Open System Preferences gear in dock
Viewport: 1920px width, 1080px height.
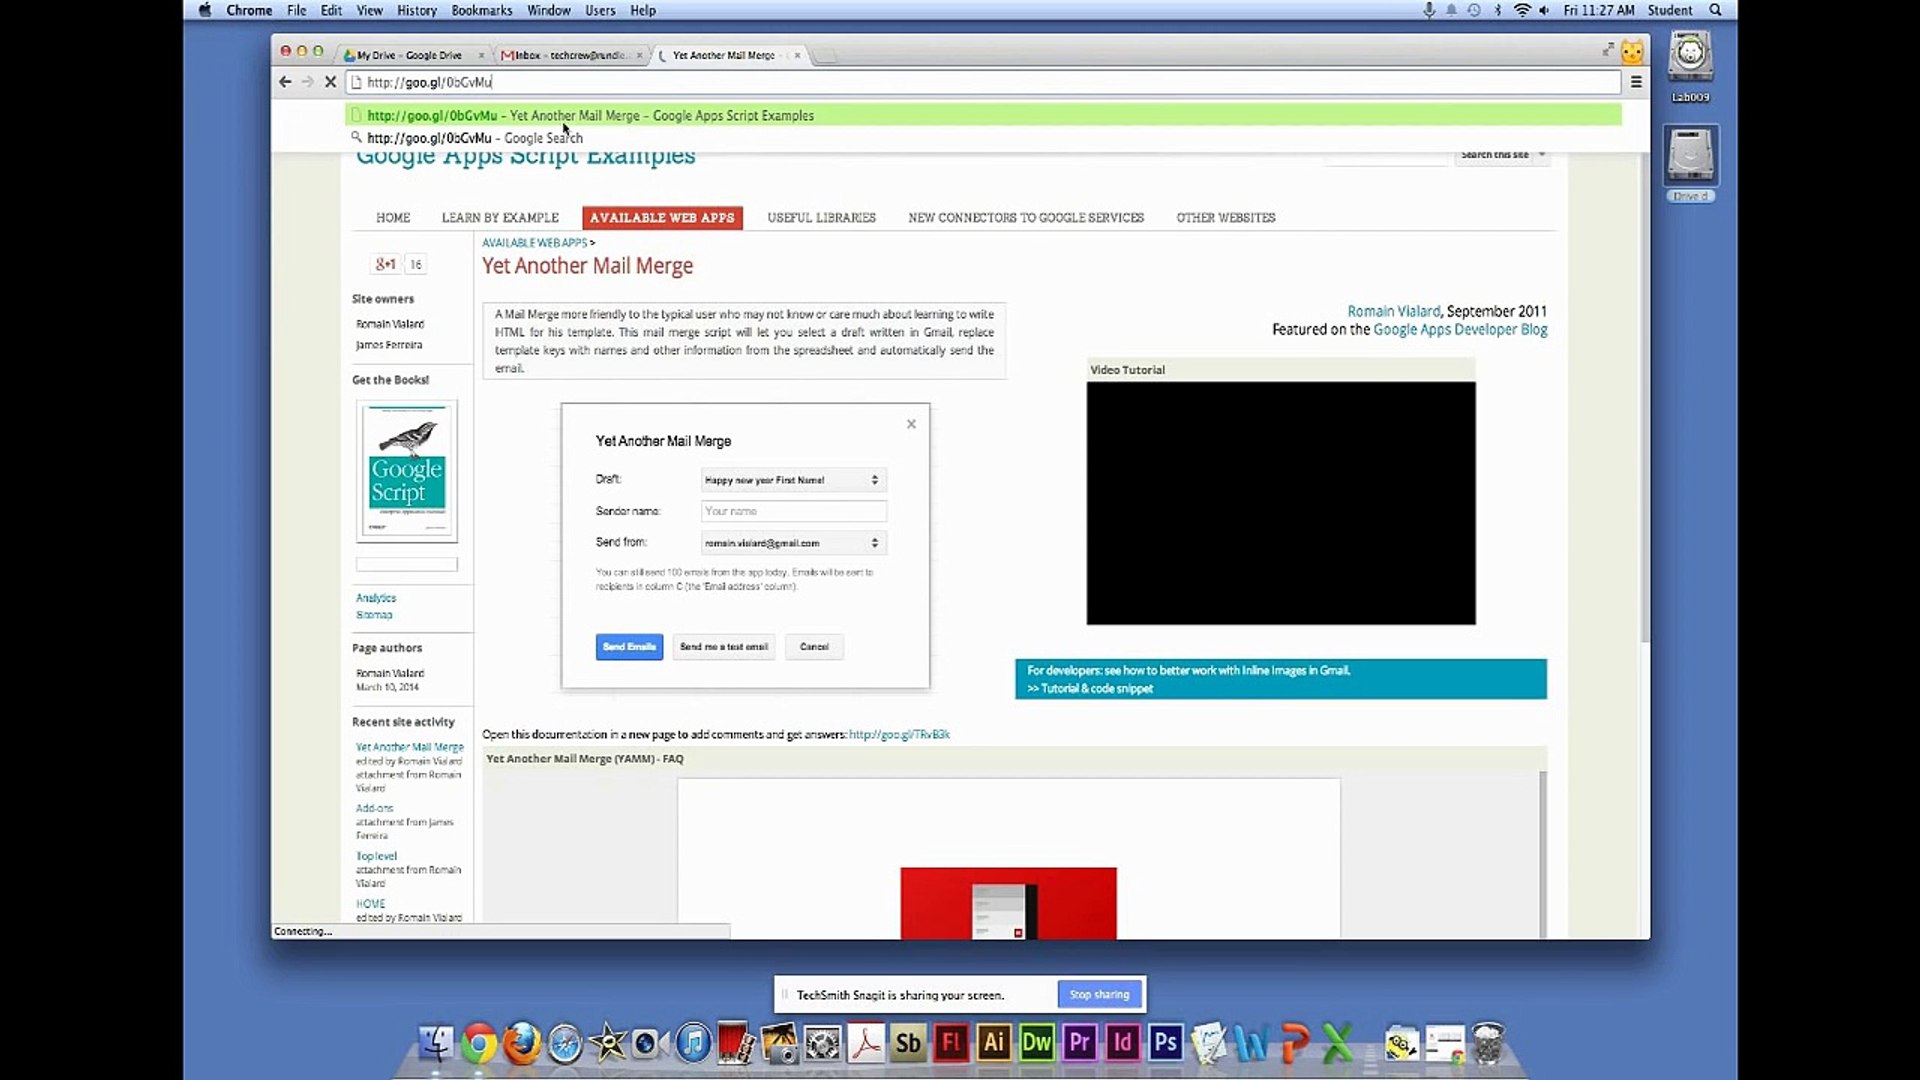pyautogui.click(x=822, y=1044)
